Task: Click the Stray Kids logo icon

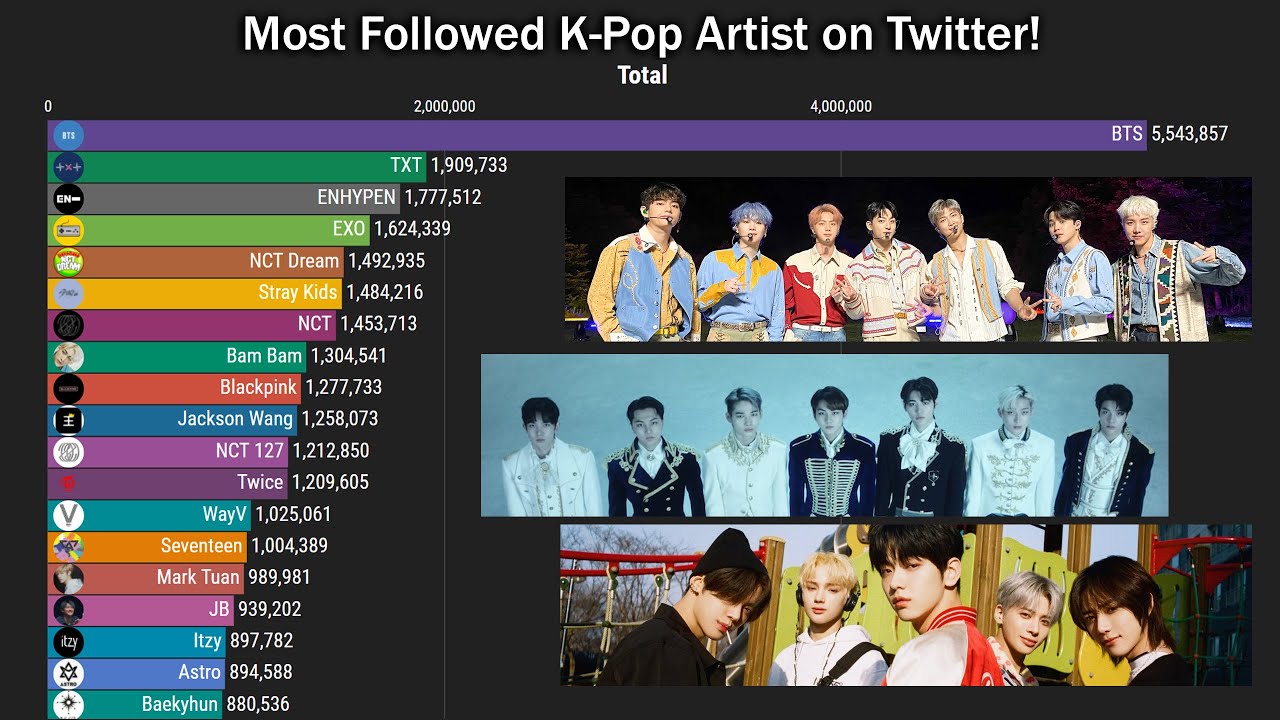Action: 68,293
